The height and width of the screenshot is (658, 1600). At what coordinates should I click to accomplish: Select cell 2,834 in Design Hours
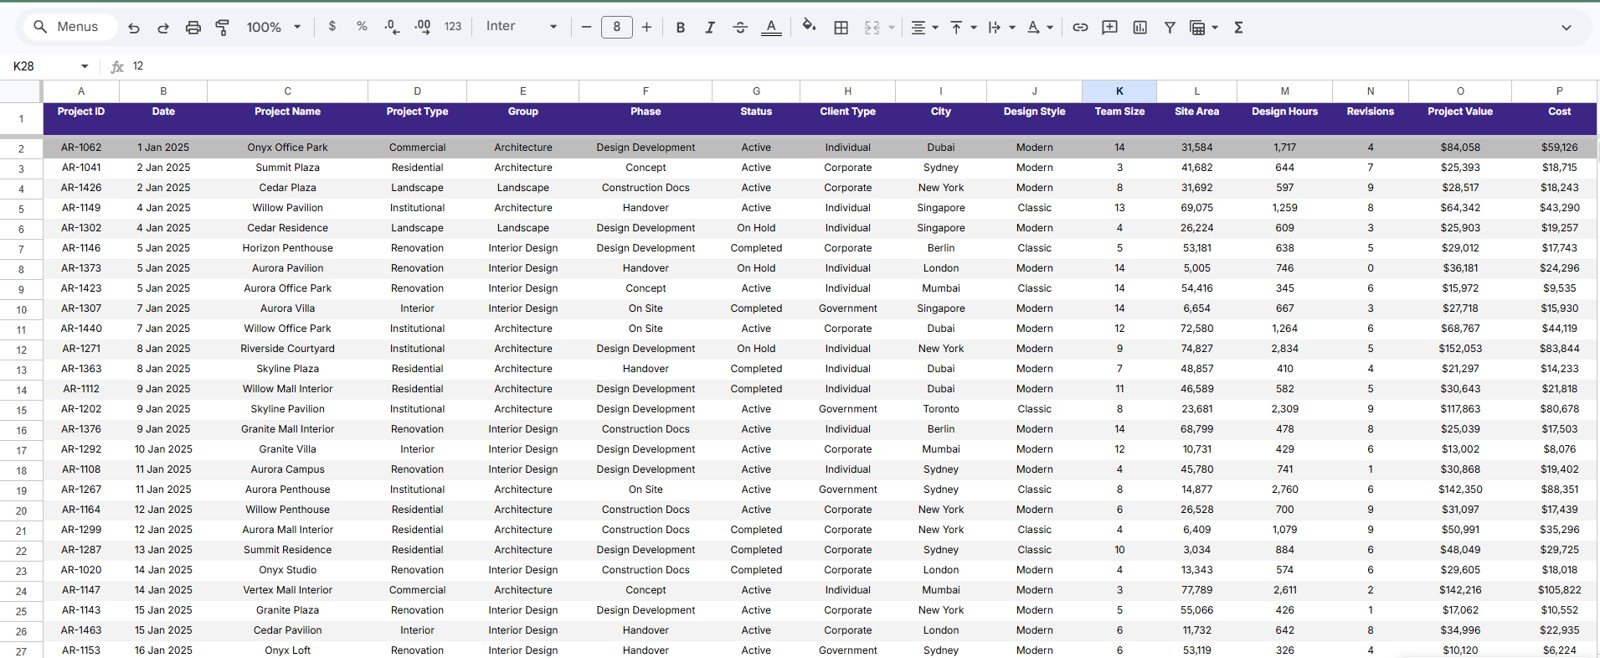[1285, 349]
